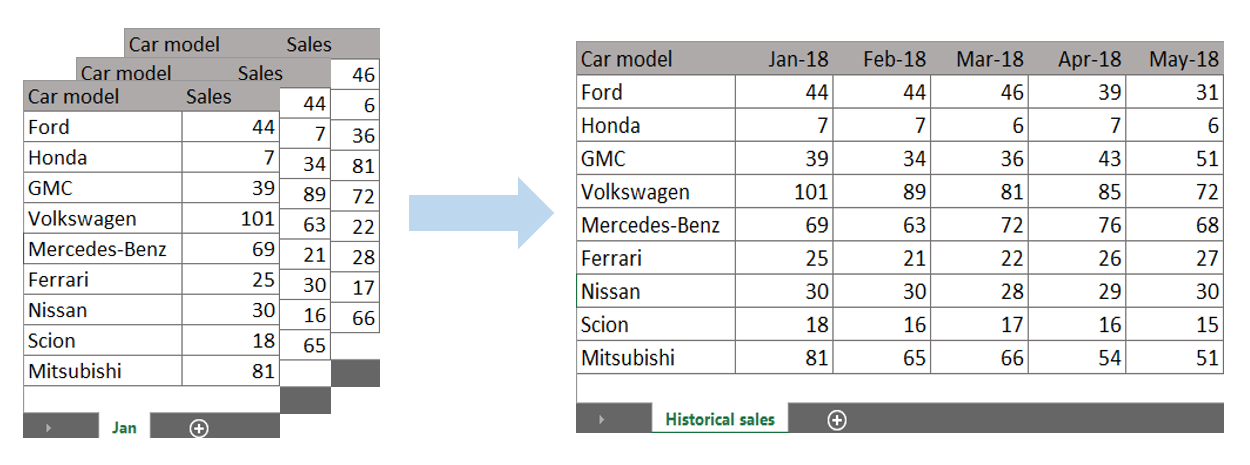This screenshot has height=465, width=1250.
Task: Switch to the Jan sheet tab
Action: (124, 427)
